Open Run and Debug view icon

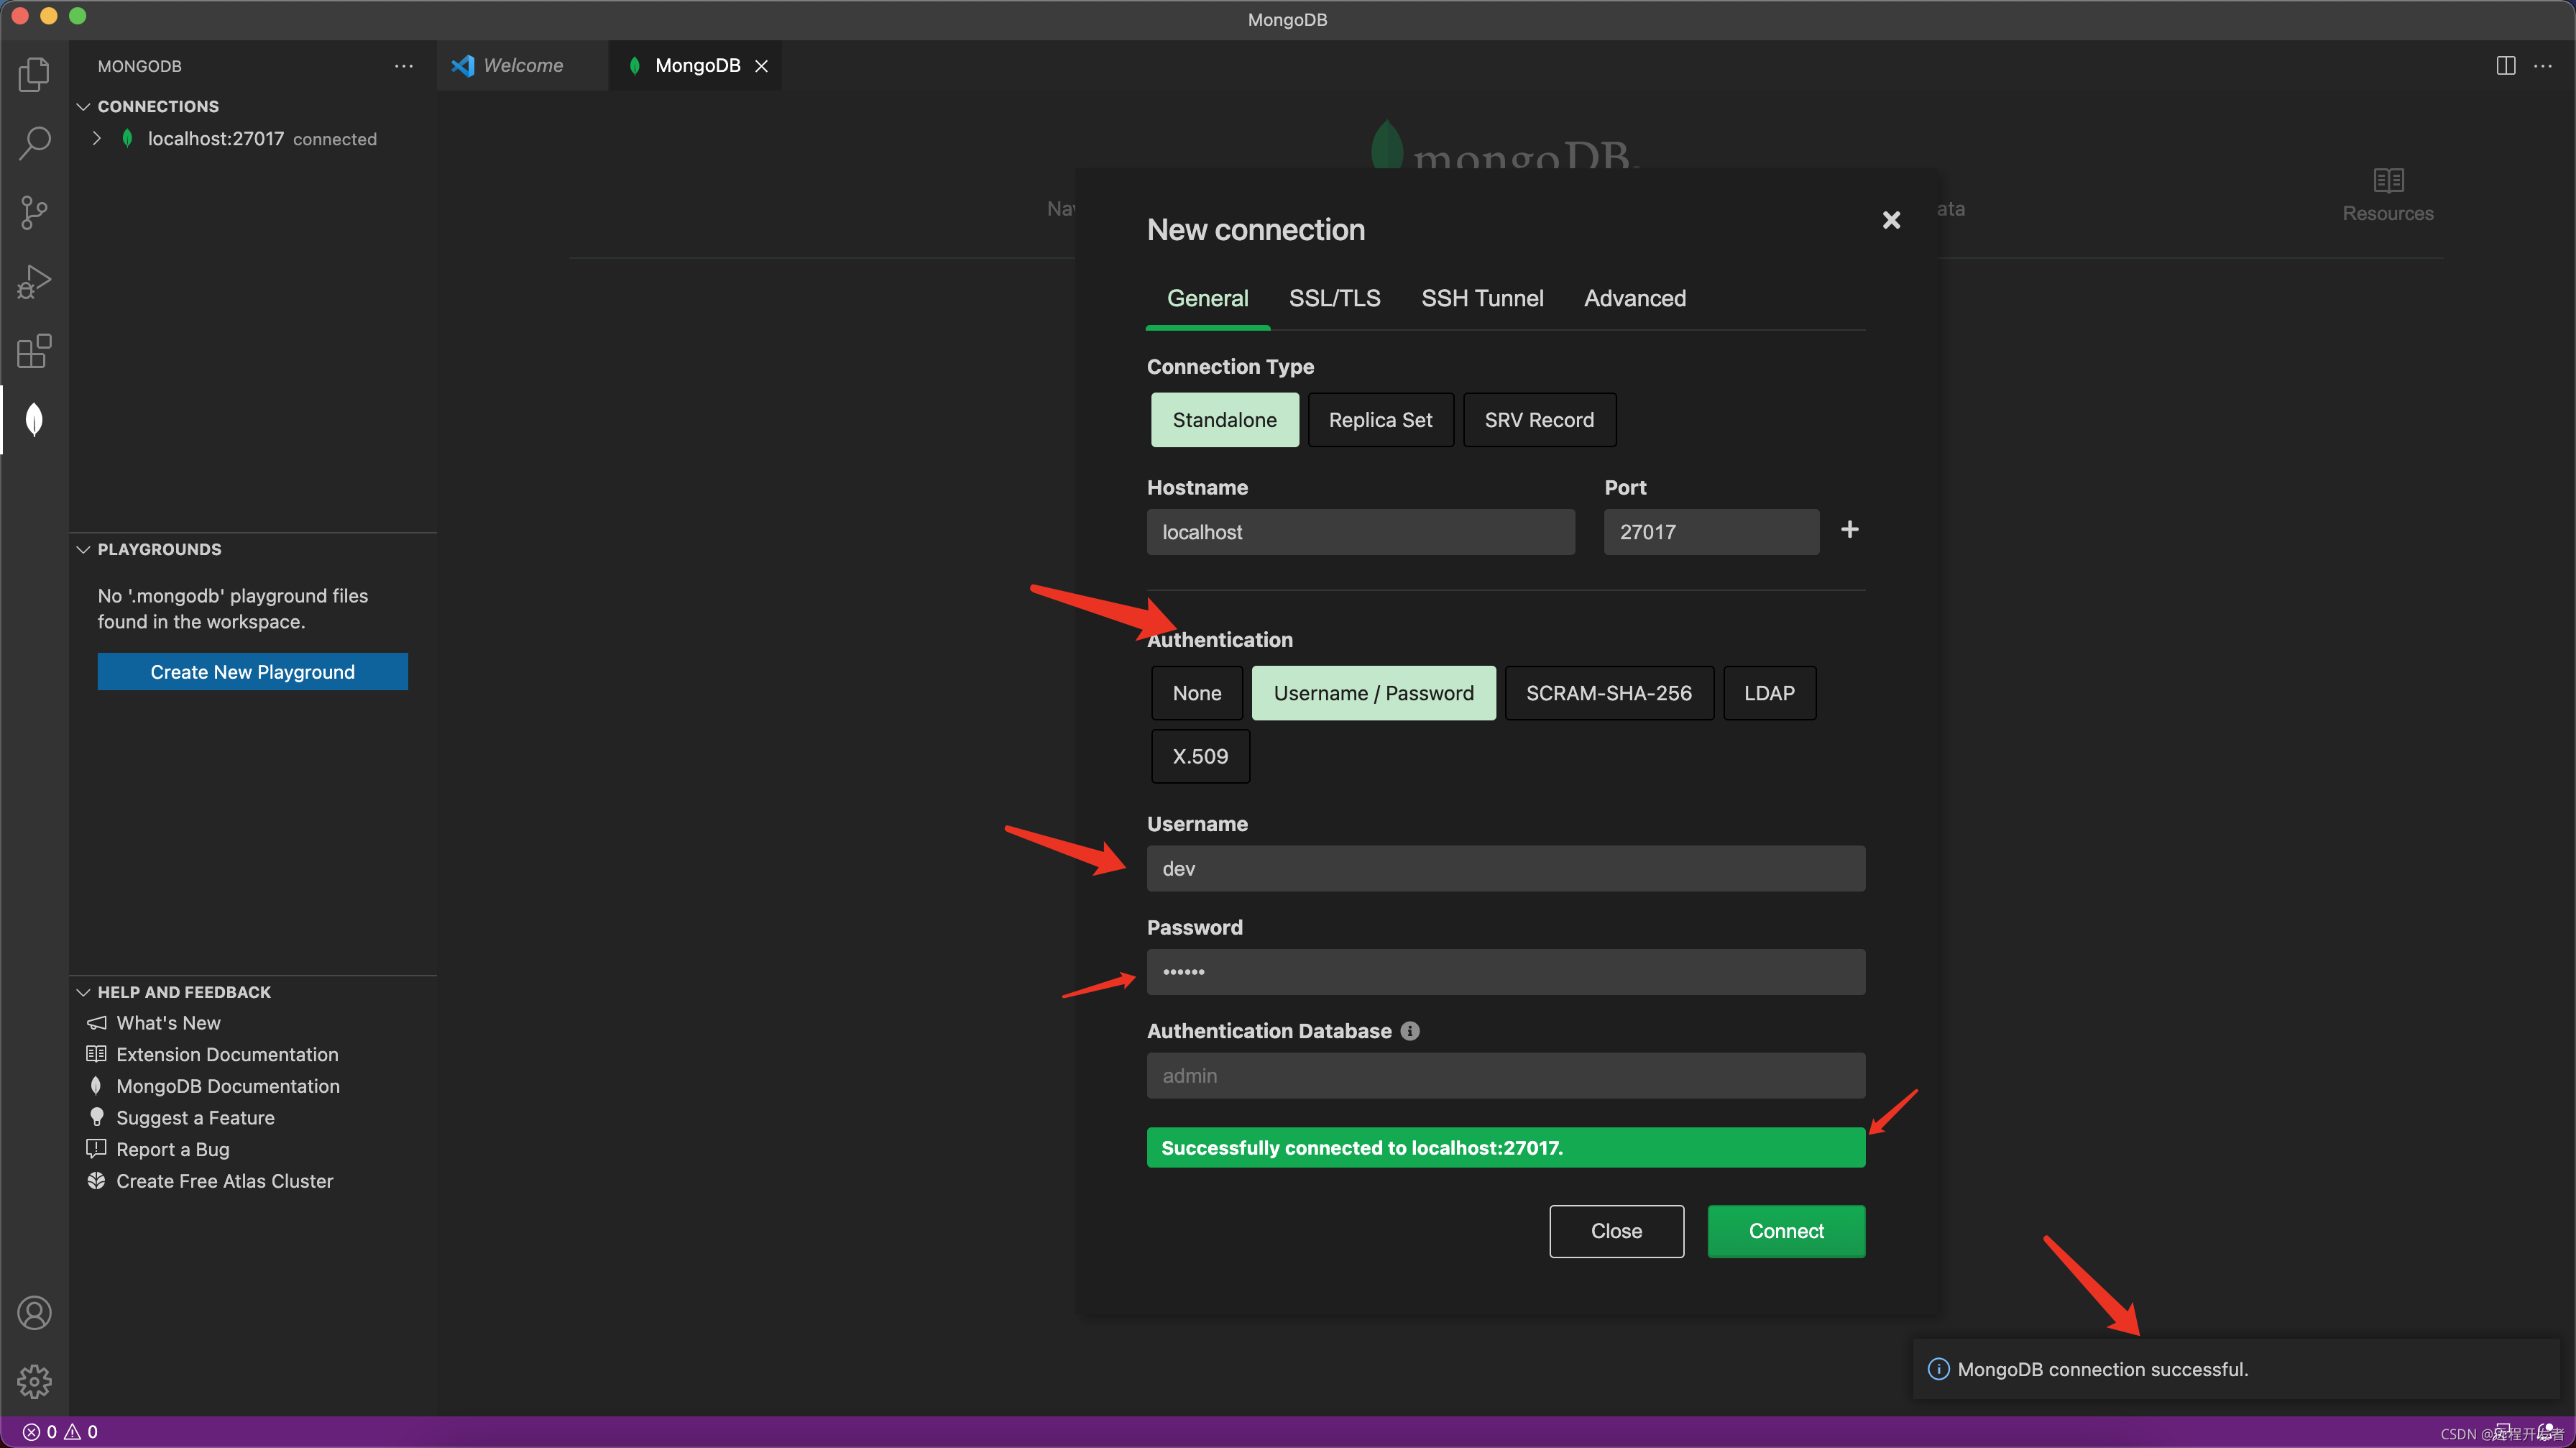click(34, 282)
